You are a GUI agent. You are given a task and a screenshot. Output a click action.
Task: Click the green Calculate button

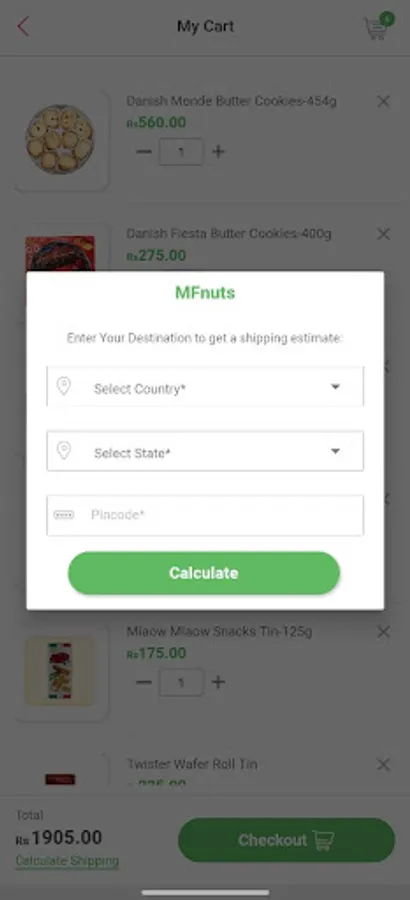point(204,573)
